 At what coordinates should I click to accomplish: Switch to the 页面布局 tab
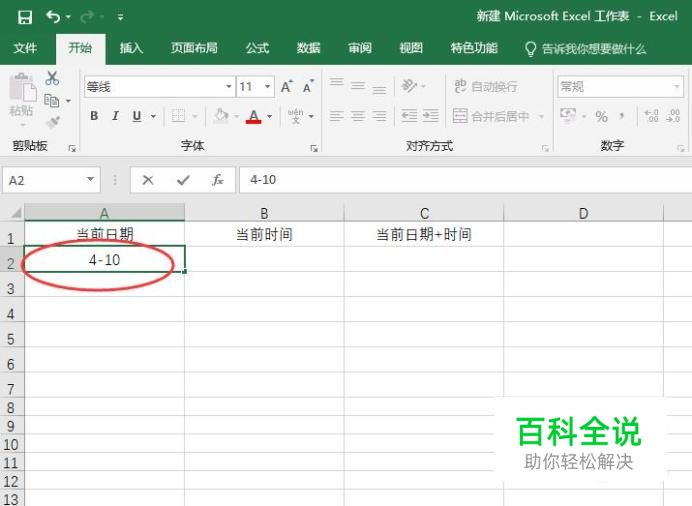click(x=194, y=48)
